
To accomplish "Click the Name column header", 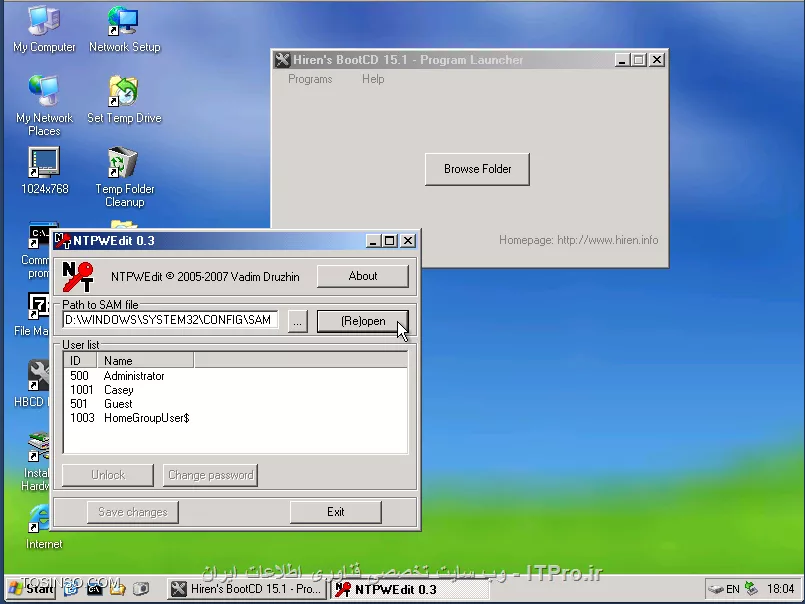I will pyautogui.click(x=145, y=361).
